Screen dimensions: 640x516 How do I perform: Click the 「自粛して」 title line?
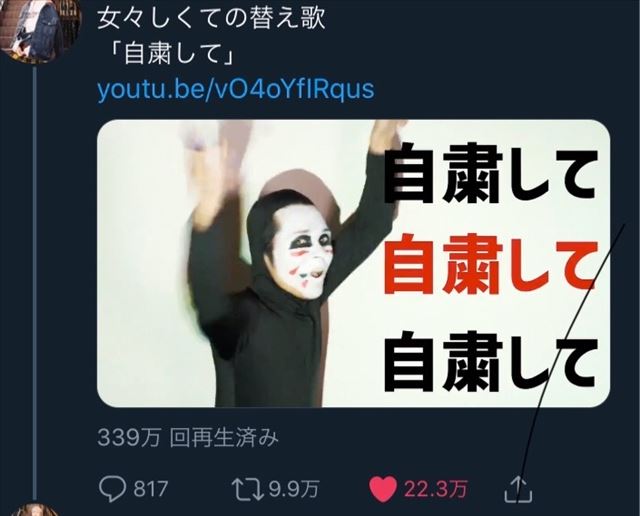[173, 54]
